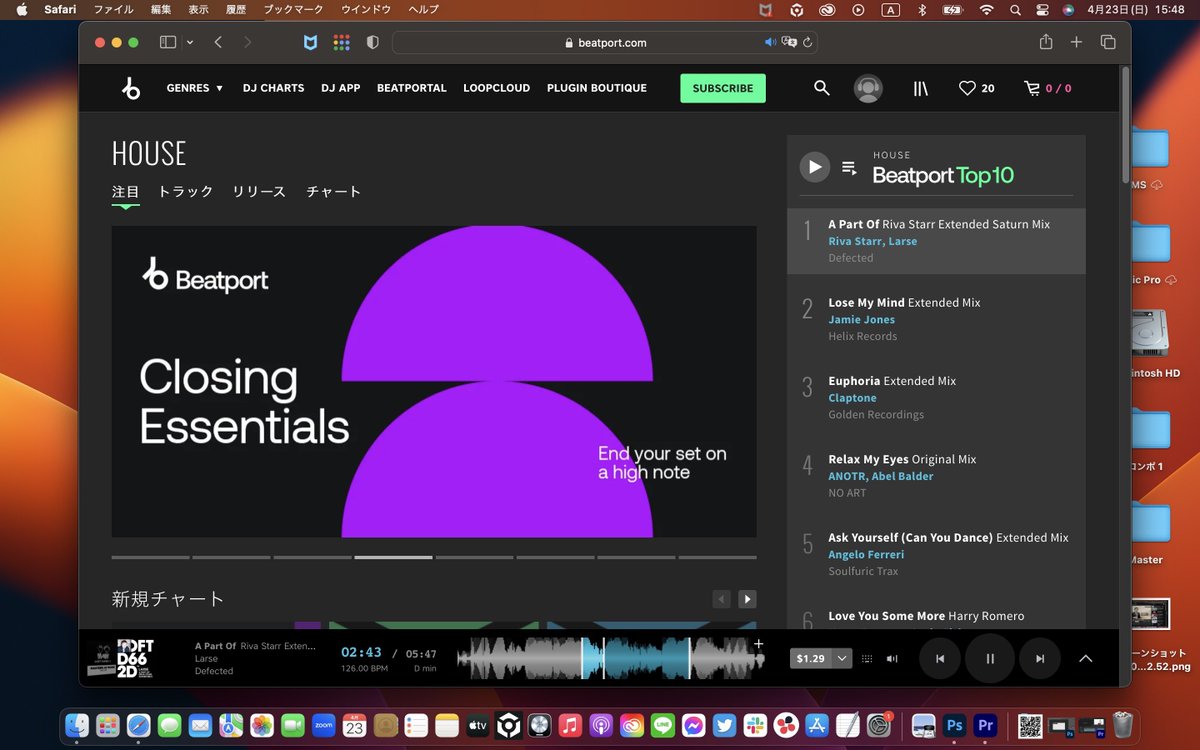
Task: Open artist Jamie Jones link
Action: 861,320
